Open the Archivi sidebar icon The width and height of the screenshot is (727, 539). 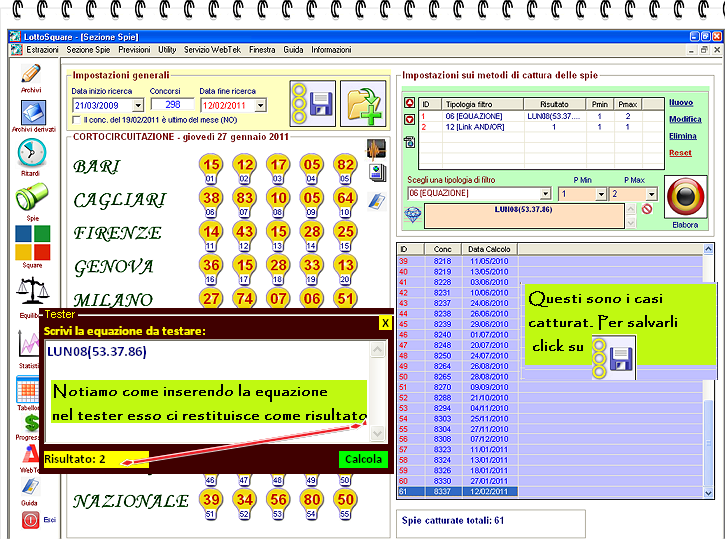click(30, 76)
